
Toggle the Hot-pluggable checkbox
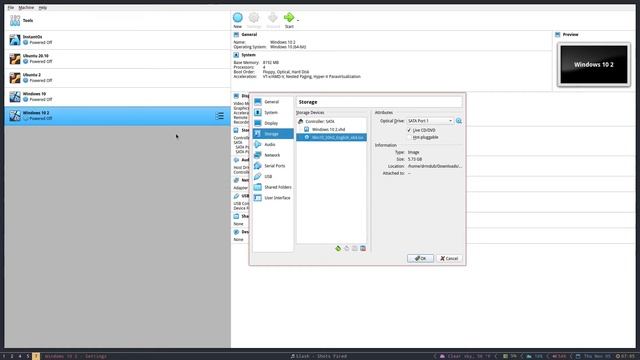409,137
